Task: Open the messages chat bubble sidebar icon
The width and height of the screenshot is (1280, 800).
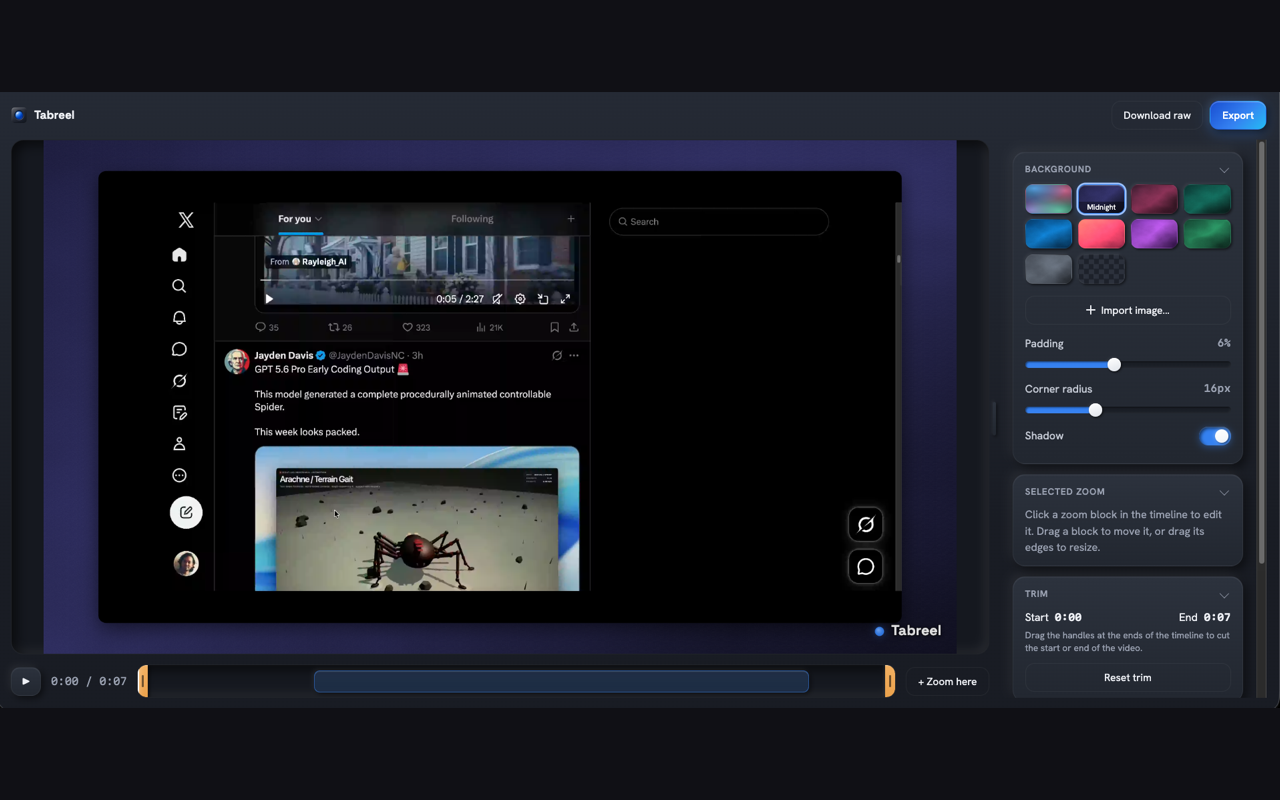Action: pyautogui.click(x=179, y=349)
